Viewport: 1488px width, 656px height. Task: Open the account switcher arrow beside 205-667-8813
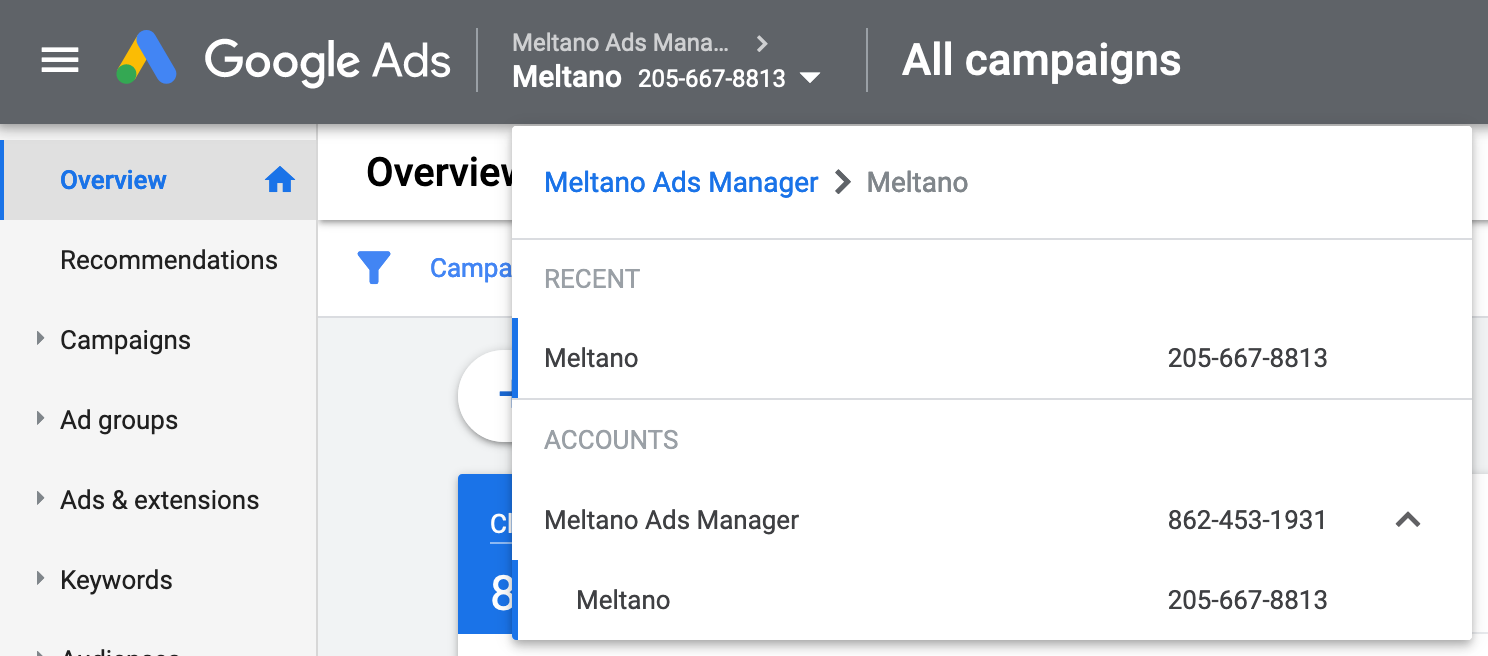[810, 77]
